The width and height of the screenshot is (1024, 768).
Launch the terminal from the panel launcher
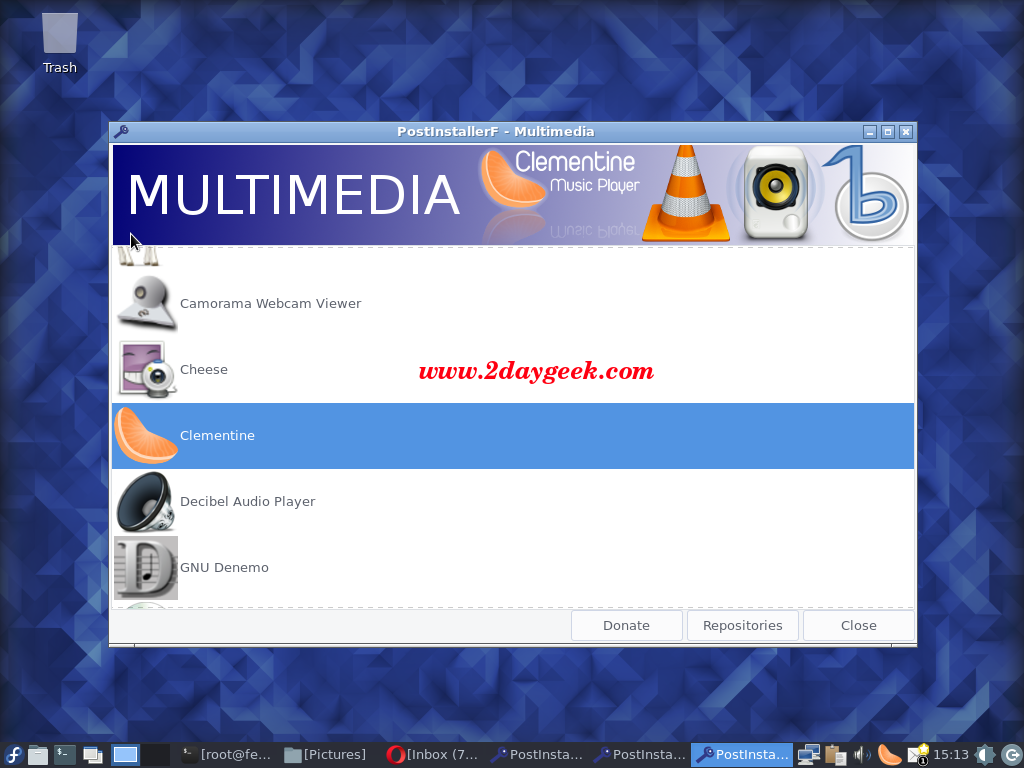65,755
